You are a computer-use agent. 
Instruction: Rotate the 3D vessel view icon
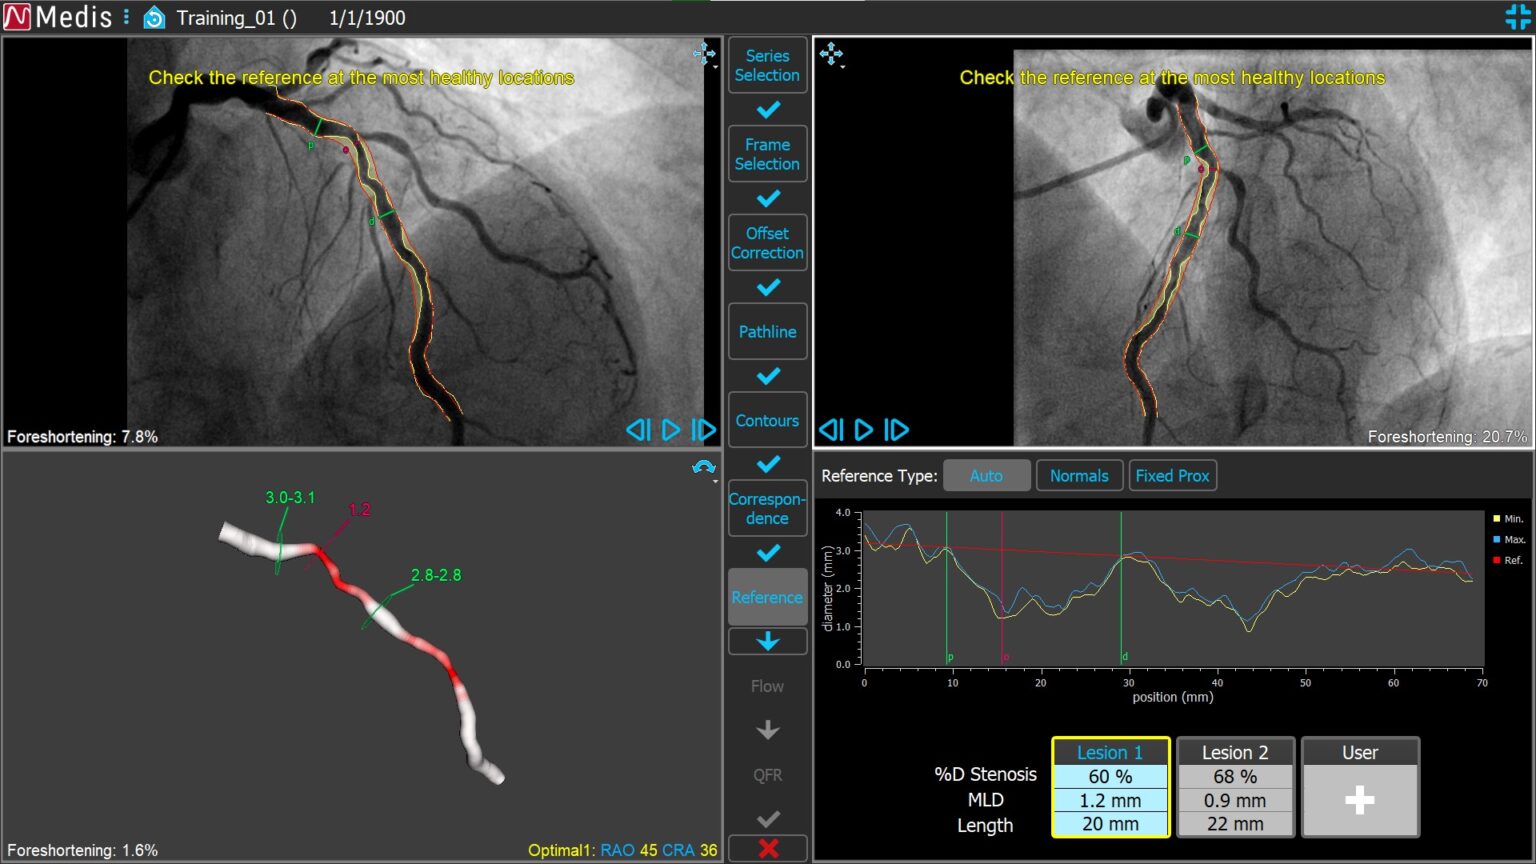[x=704, y=468]
